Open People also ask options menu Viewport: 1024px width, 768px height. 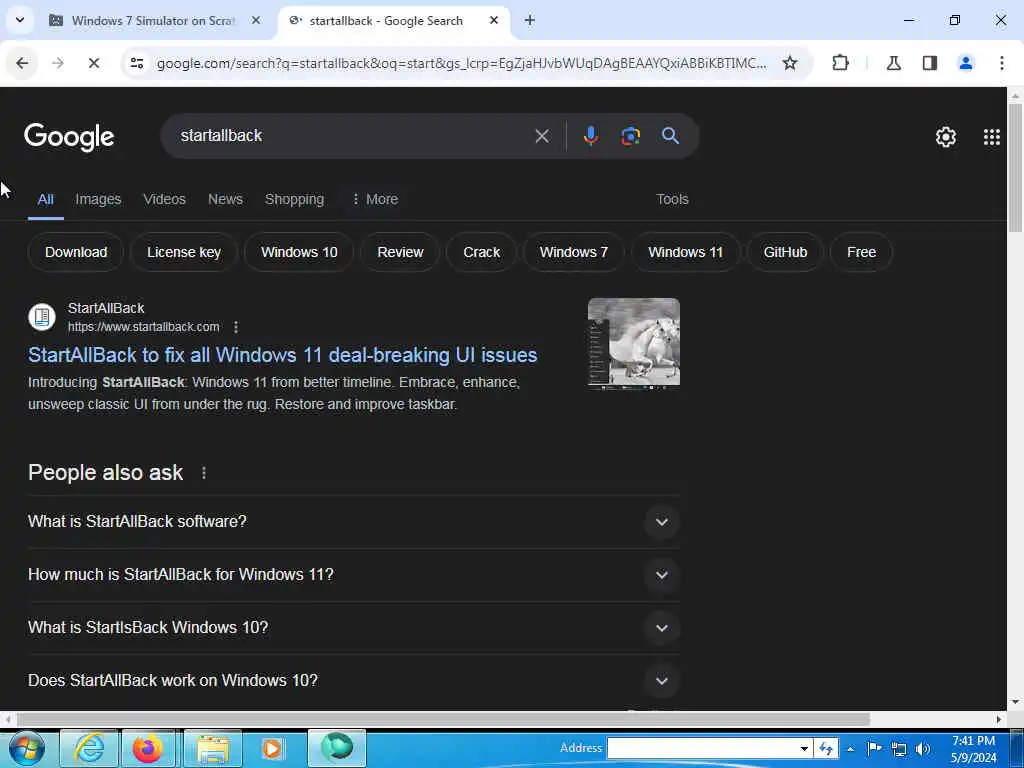(x=204, y=472)
